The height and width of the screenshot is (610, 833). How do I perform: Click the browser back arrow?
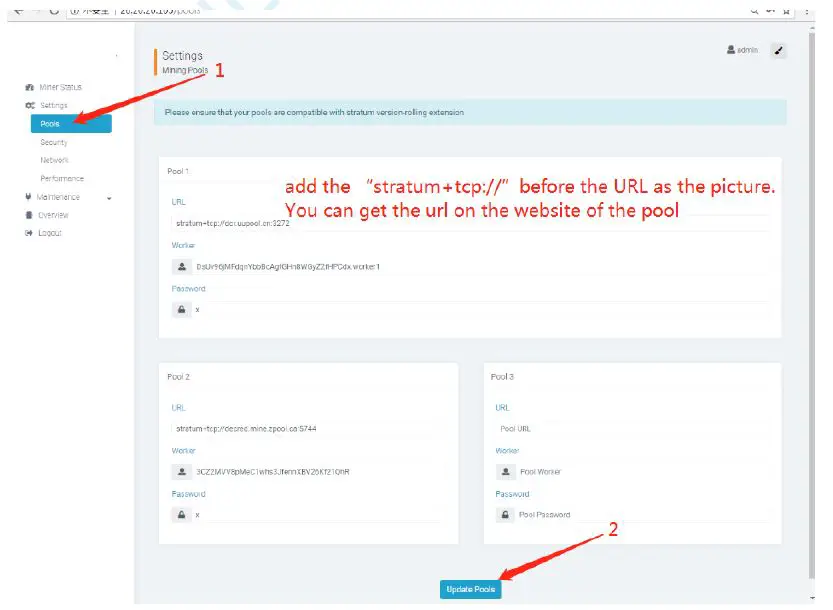tap(18, 10)
